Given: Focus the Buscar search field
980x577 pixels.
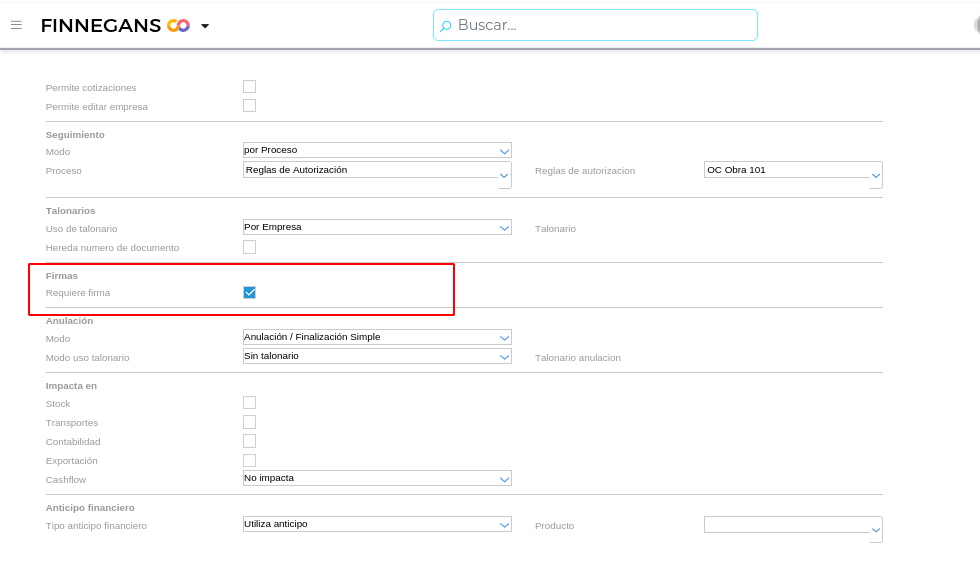Looking at the screenshot, I should 595,25.
